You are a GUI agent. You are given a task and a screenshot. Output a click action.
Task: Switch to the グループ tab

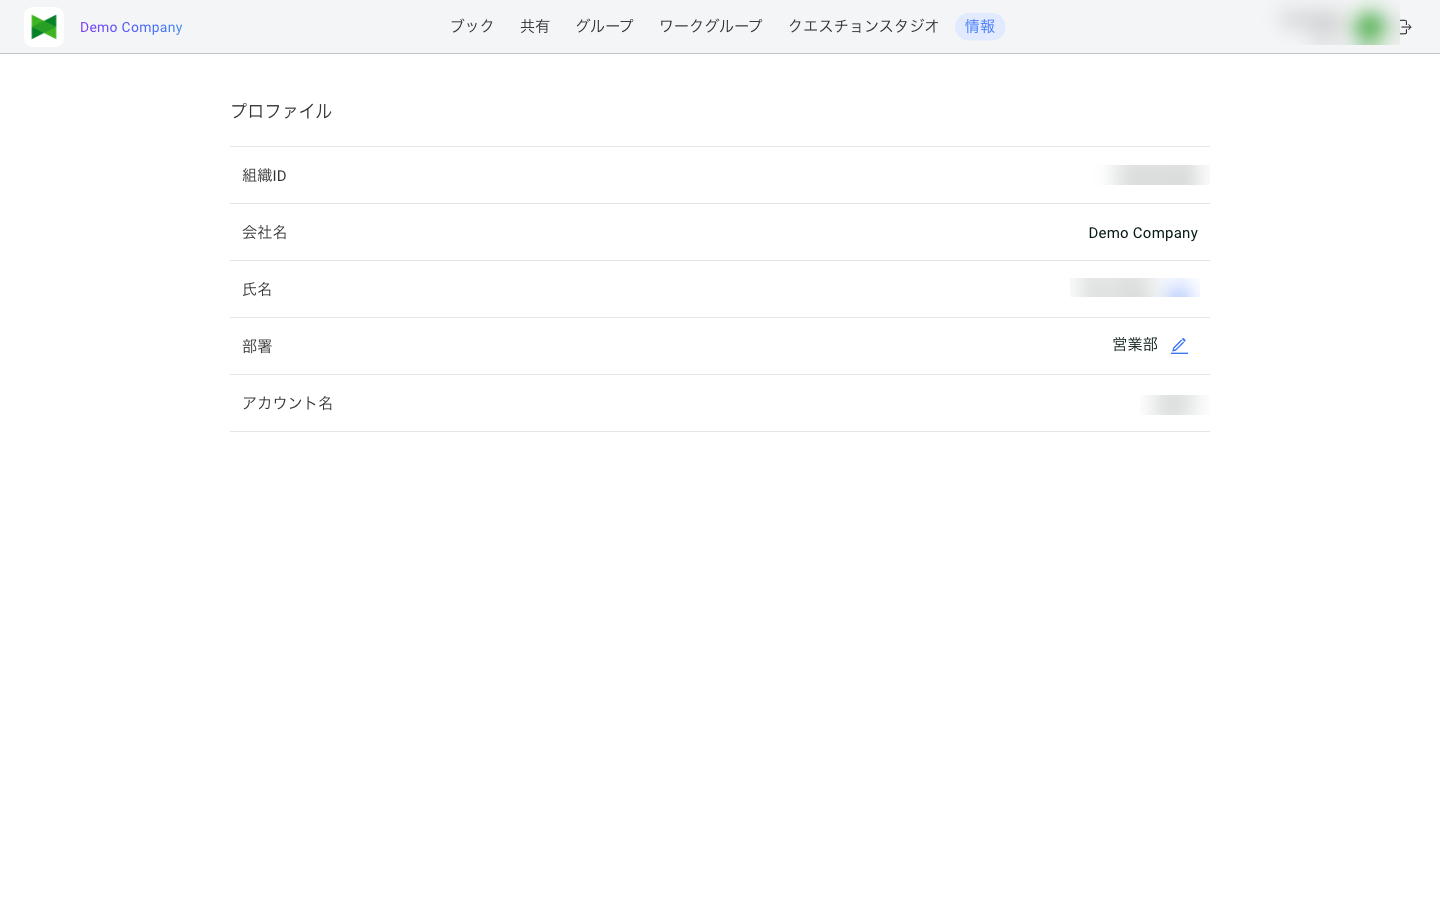click(604, 26)
